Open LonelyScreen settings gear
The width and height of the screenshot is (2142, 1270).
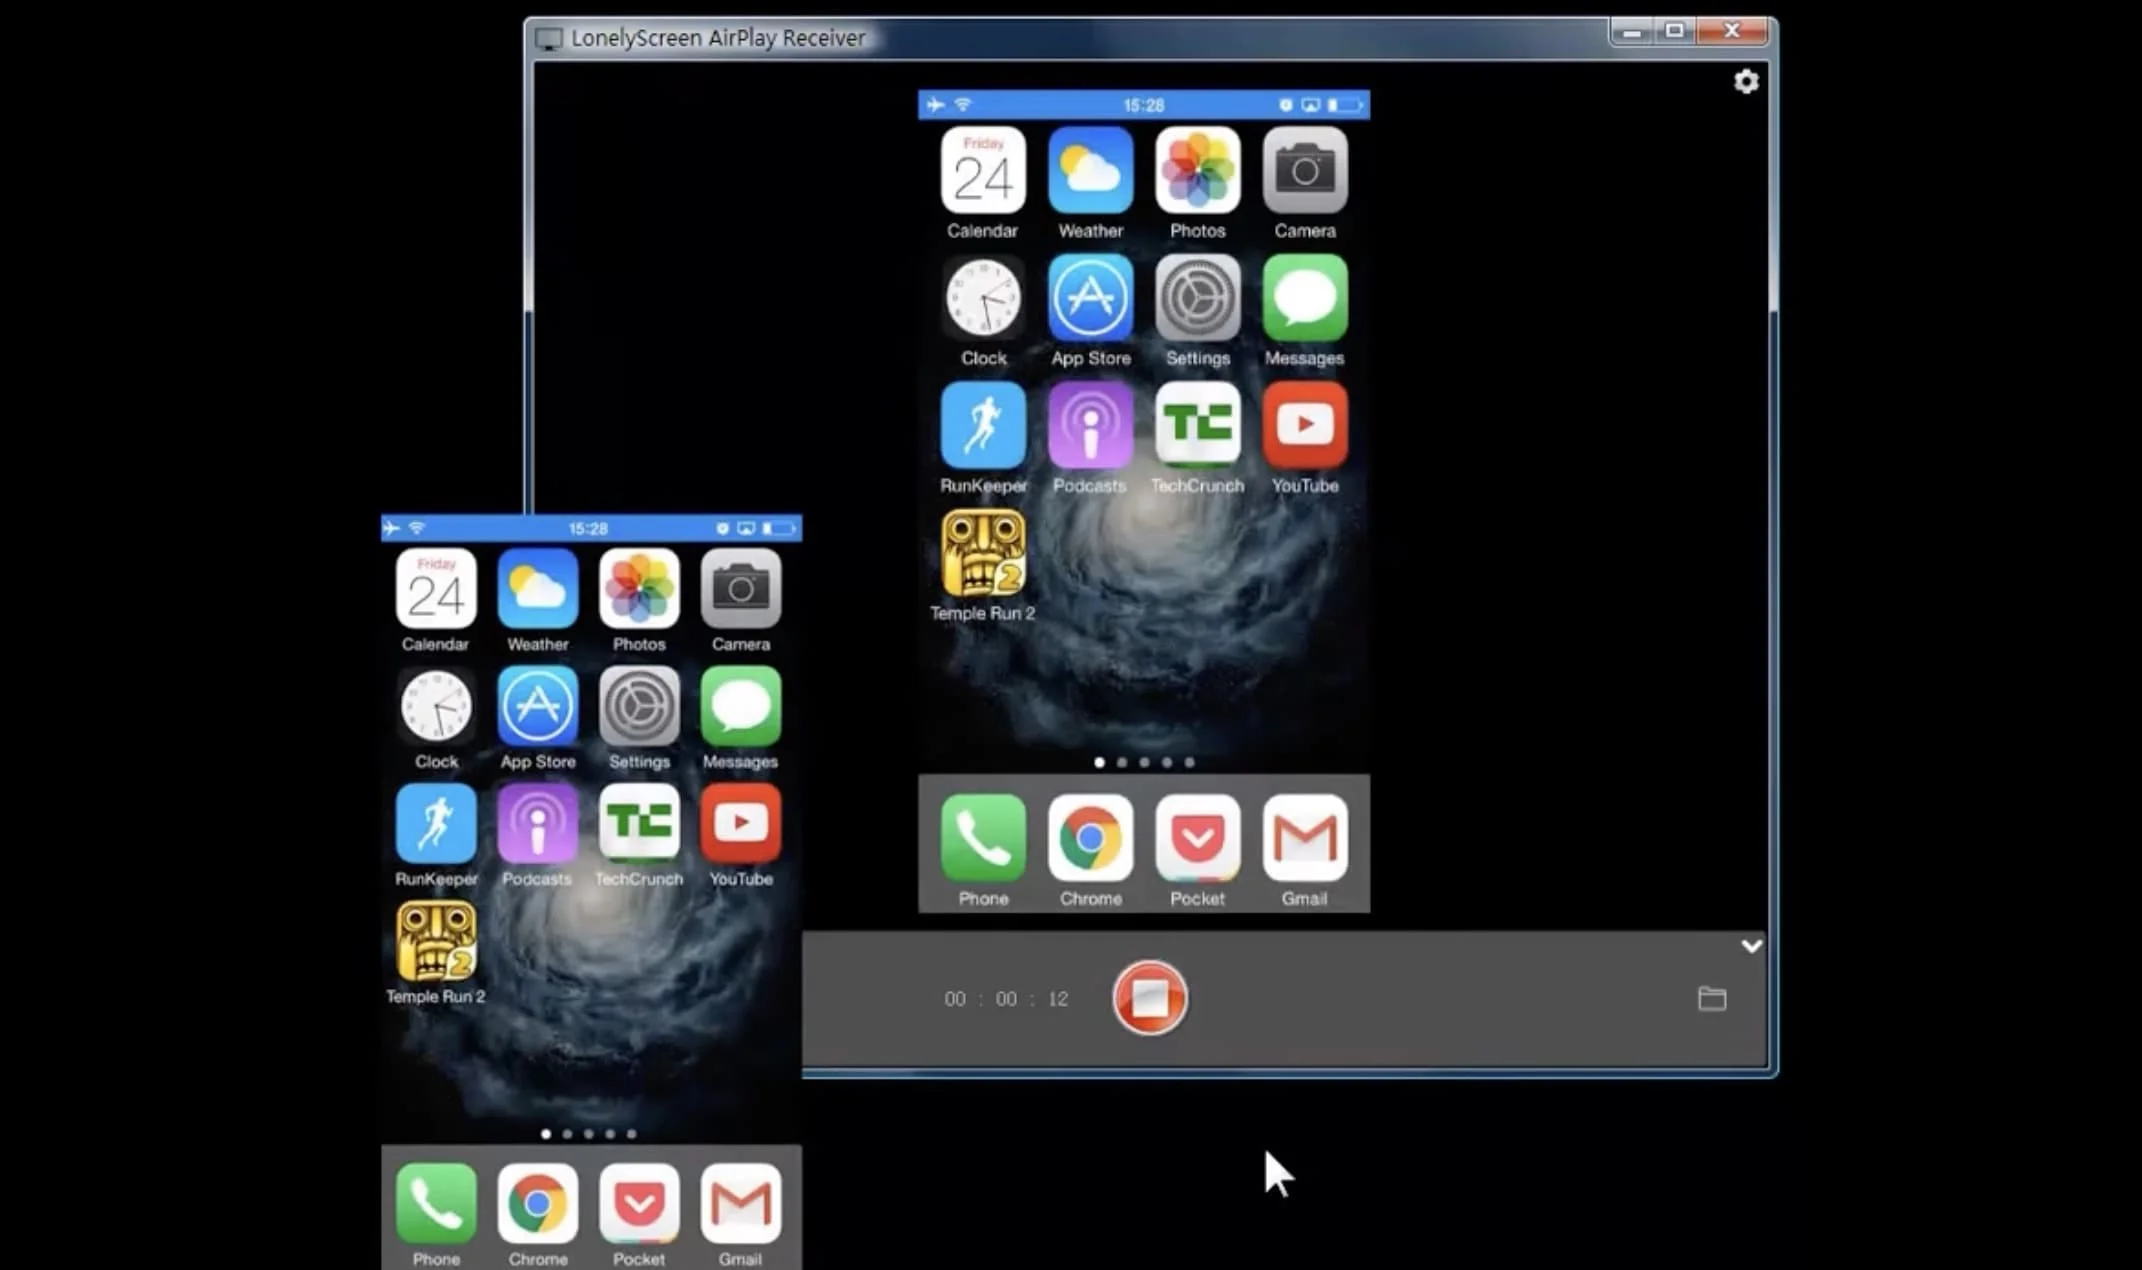point(1746,82)
